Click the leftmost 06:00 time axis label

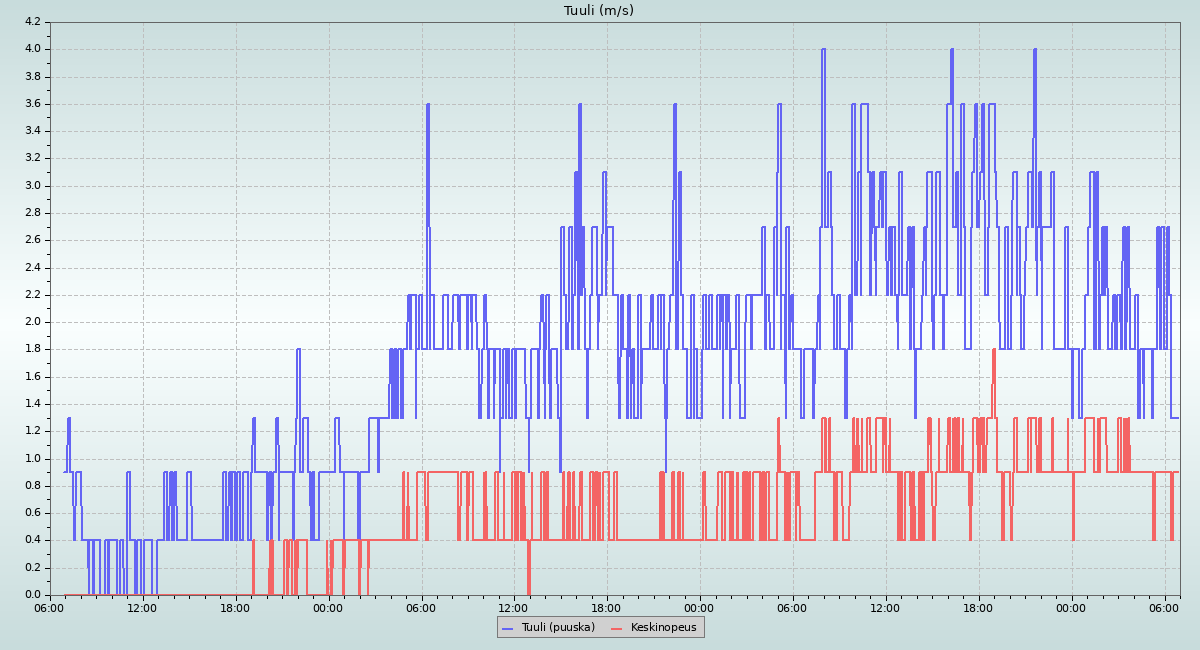(50, 607)
